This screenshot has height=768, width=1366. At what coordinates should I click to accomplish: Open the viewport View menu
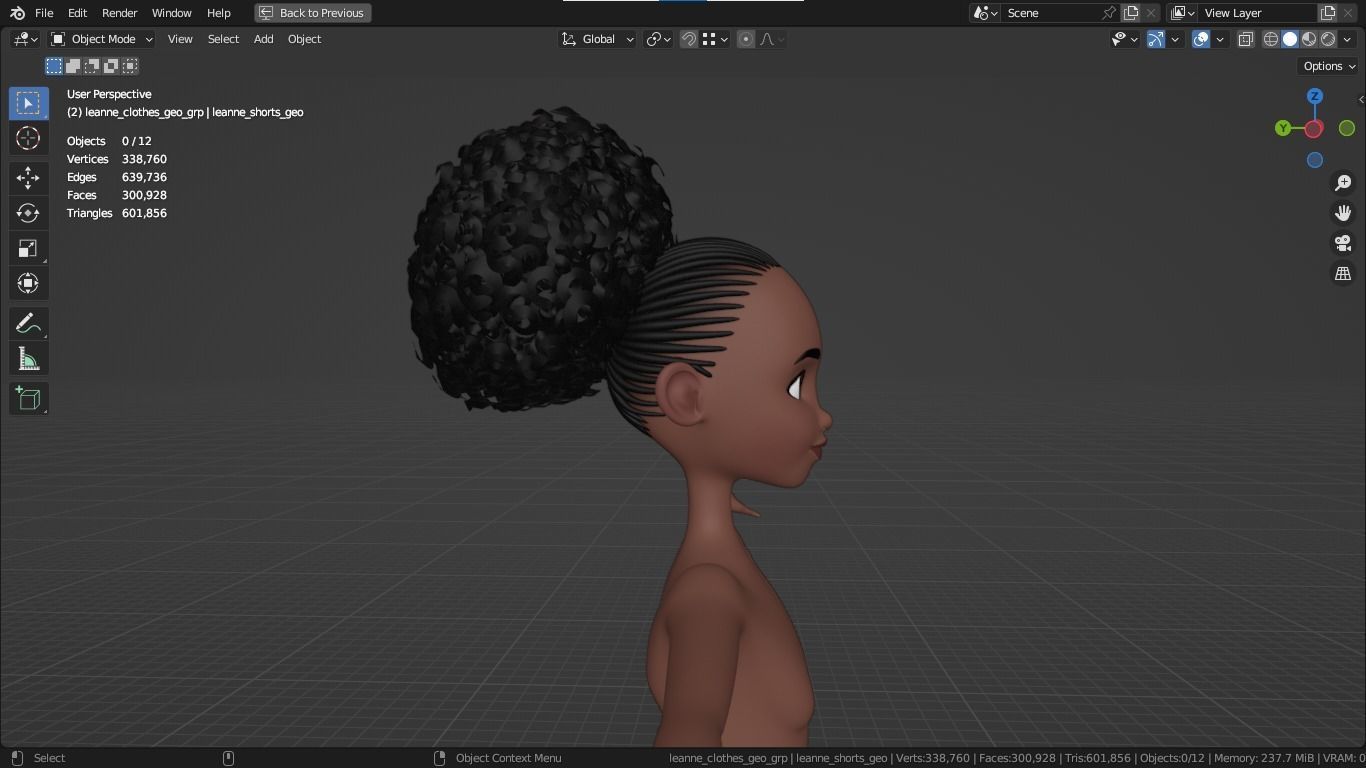point(180,39)
